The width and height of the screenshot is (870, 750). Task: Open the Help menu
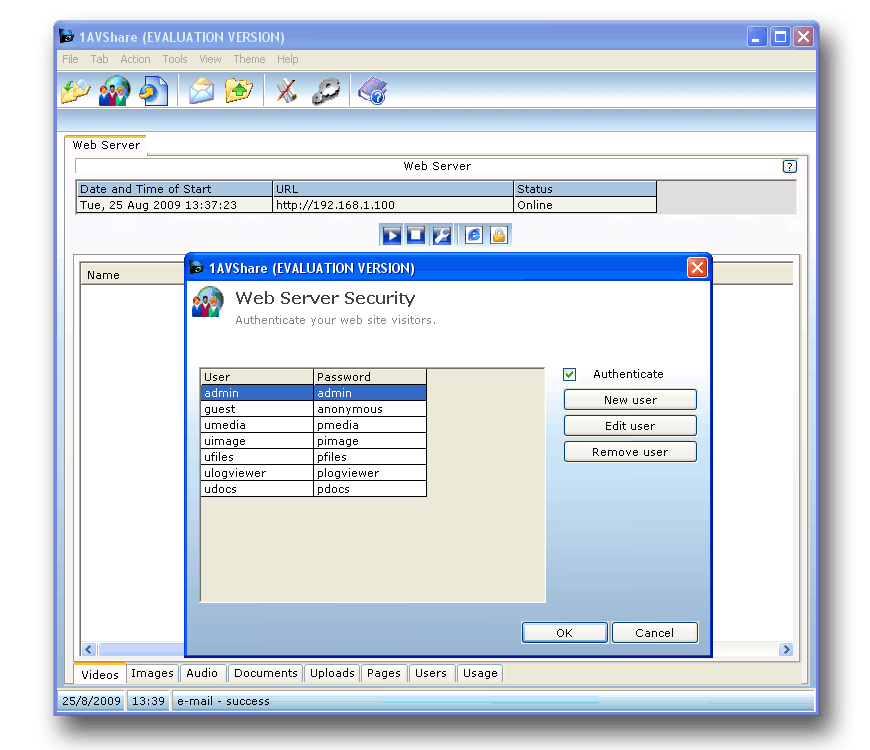287,59
